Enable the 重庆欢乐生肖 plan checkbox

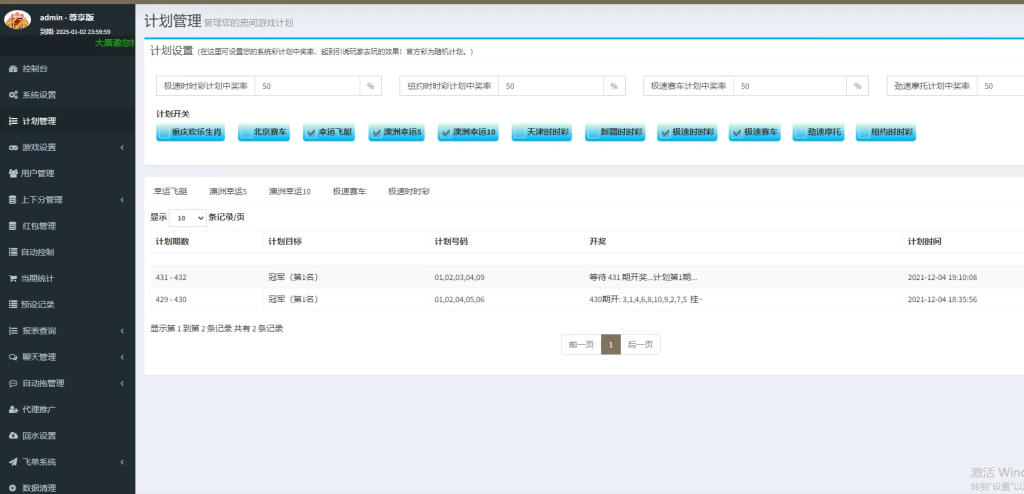(163, 132)
